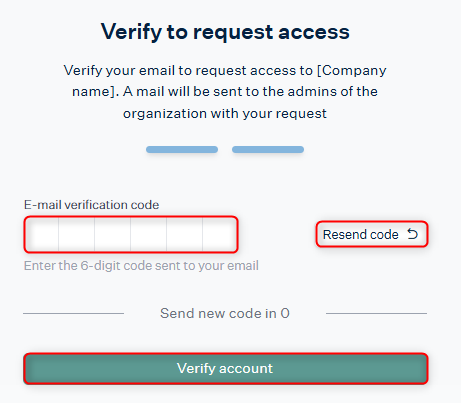Click the 'organization with your request' text line
Screen dimensions: 461x403
[x=225, y=114]
